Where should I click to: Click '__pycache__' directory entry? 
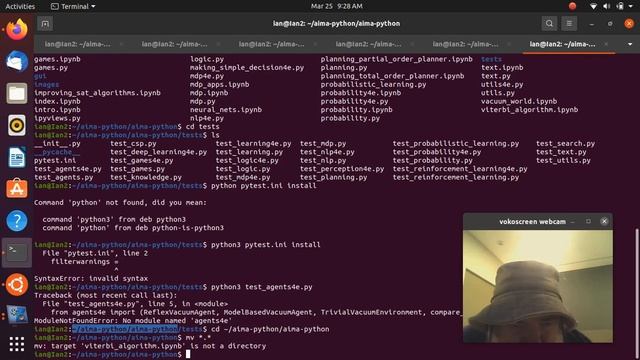pyautogui.click(x=57, y=152)
